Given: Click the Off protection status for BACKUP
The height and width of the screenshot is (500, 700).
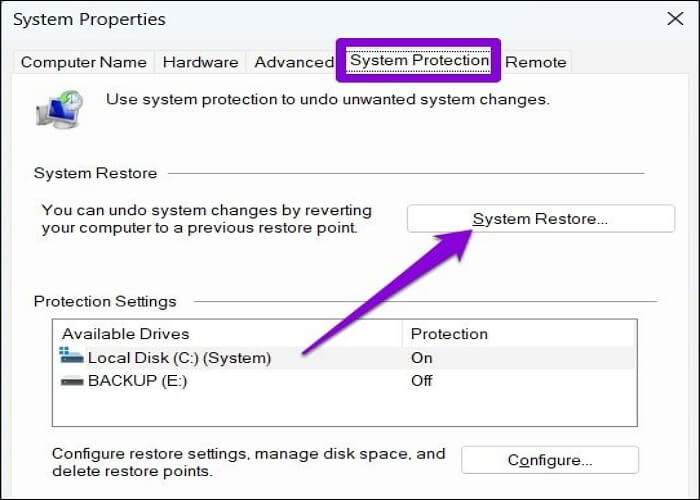Looking at the screenshot, I should (x=421, y=381).
